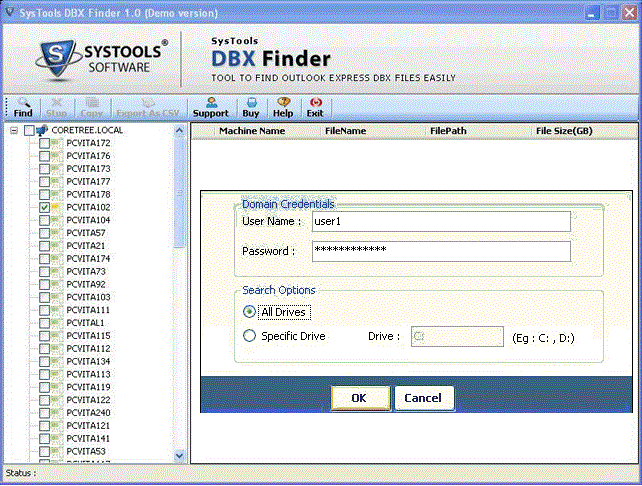This screenshot has width=642, height=486.
Task: Select the PCVITA122 tree entry
Action: [88, 400]
